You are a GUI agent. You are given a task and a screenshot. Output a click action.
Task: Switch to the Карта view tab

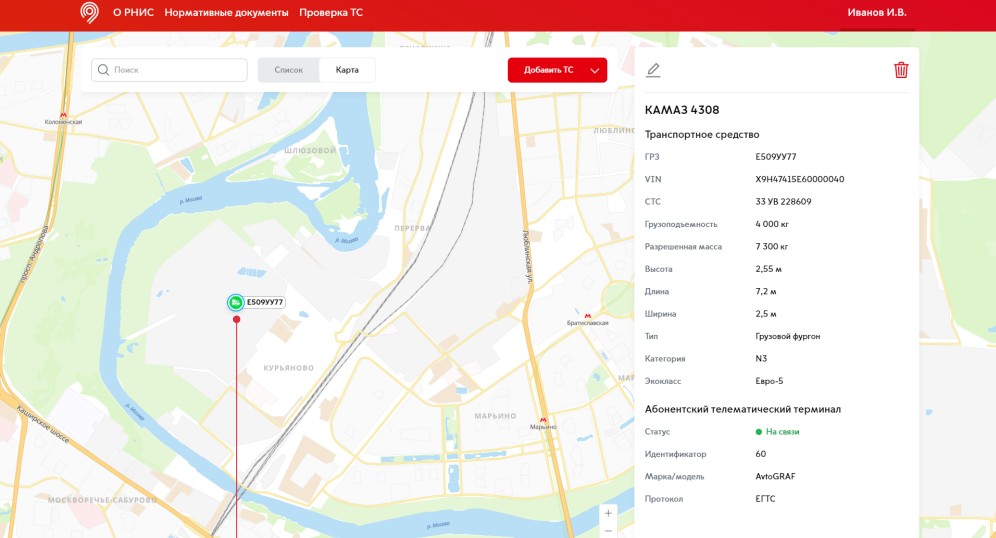347,70
